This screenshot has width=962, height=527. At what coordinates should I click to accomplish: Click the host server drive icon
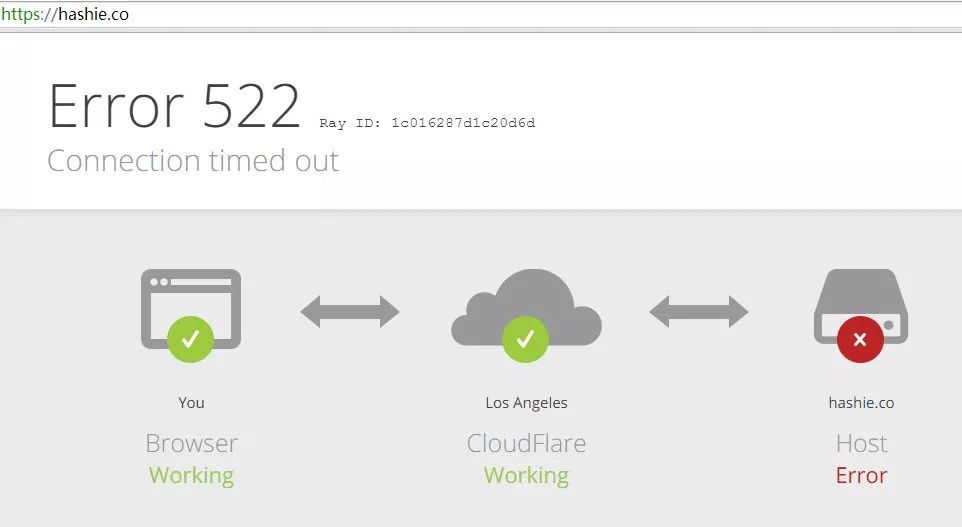[x=861, y=306]
